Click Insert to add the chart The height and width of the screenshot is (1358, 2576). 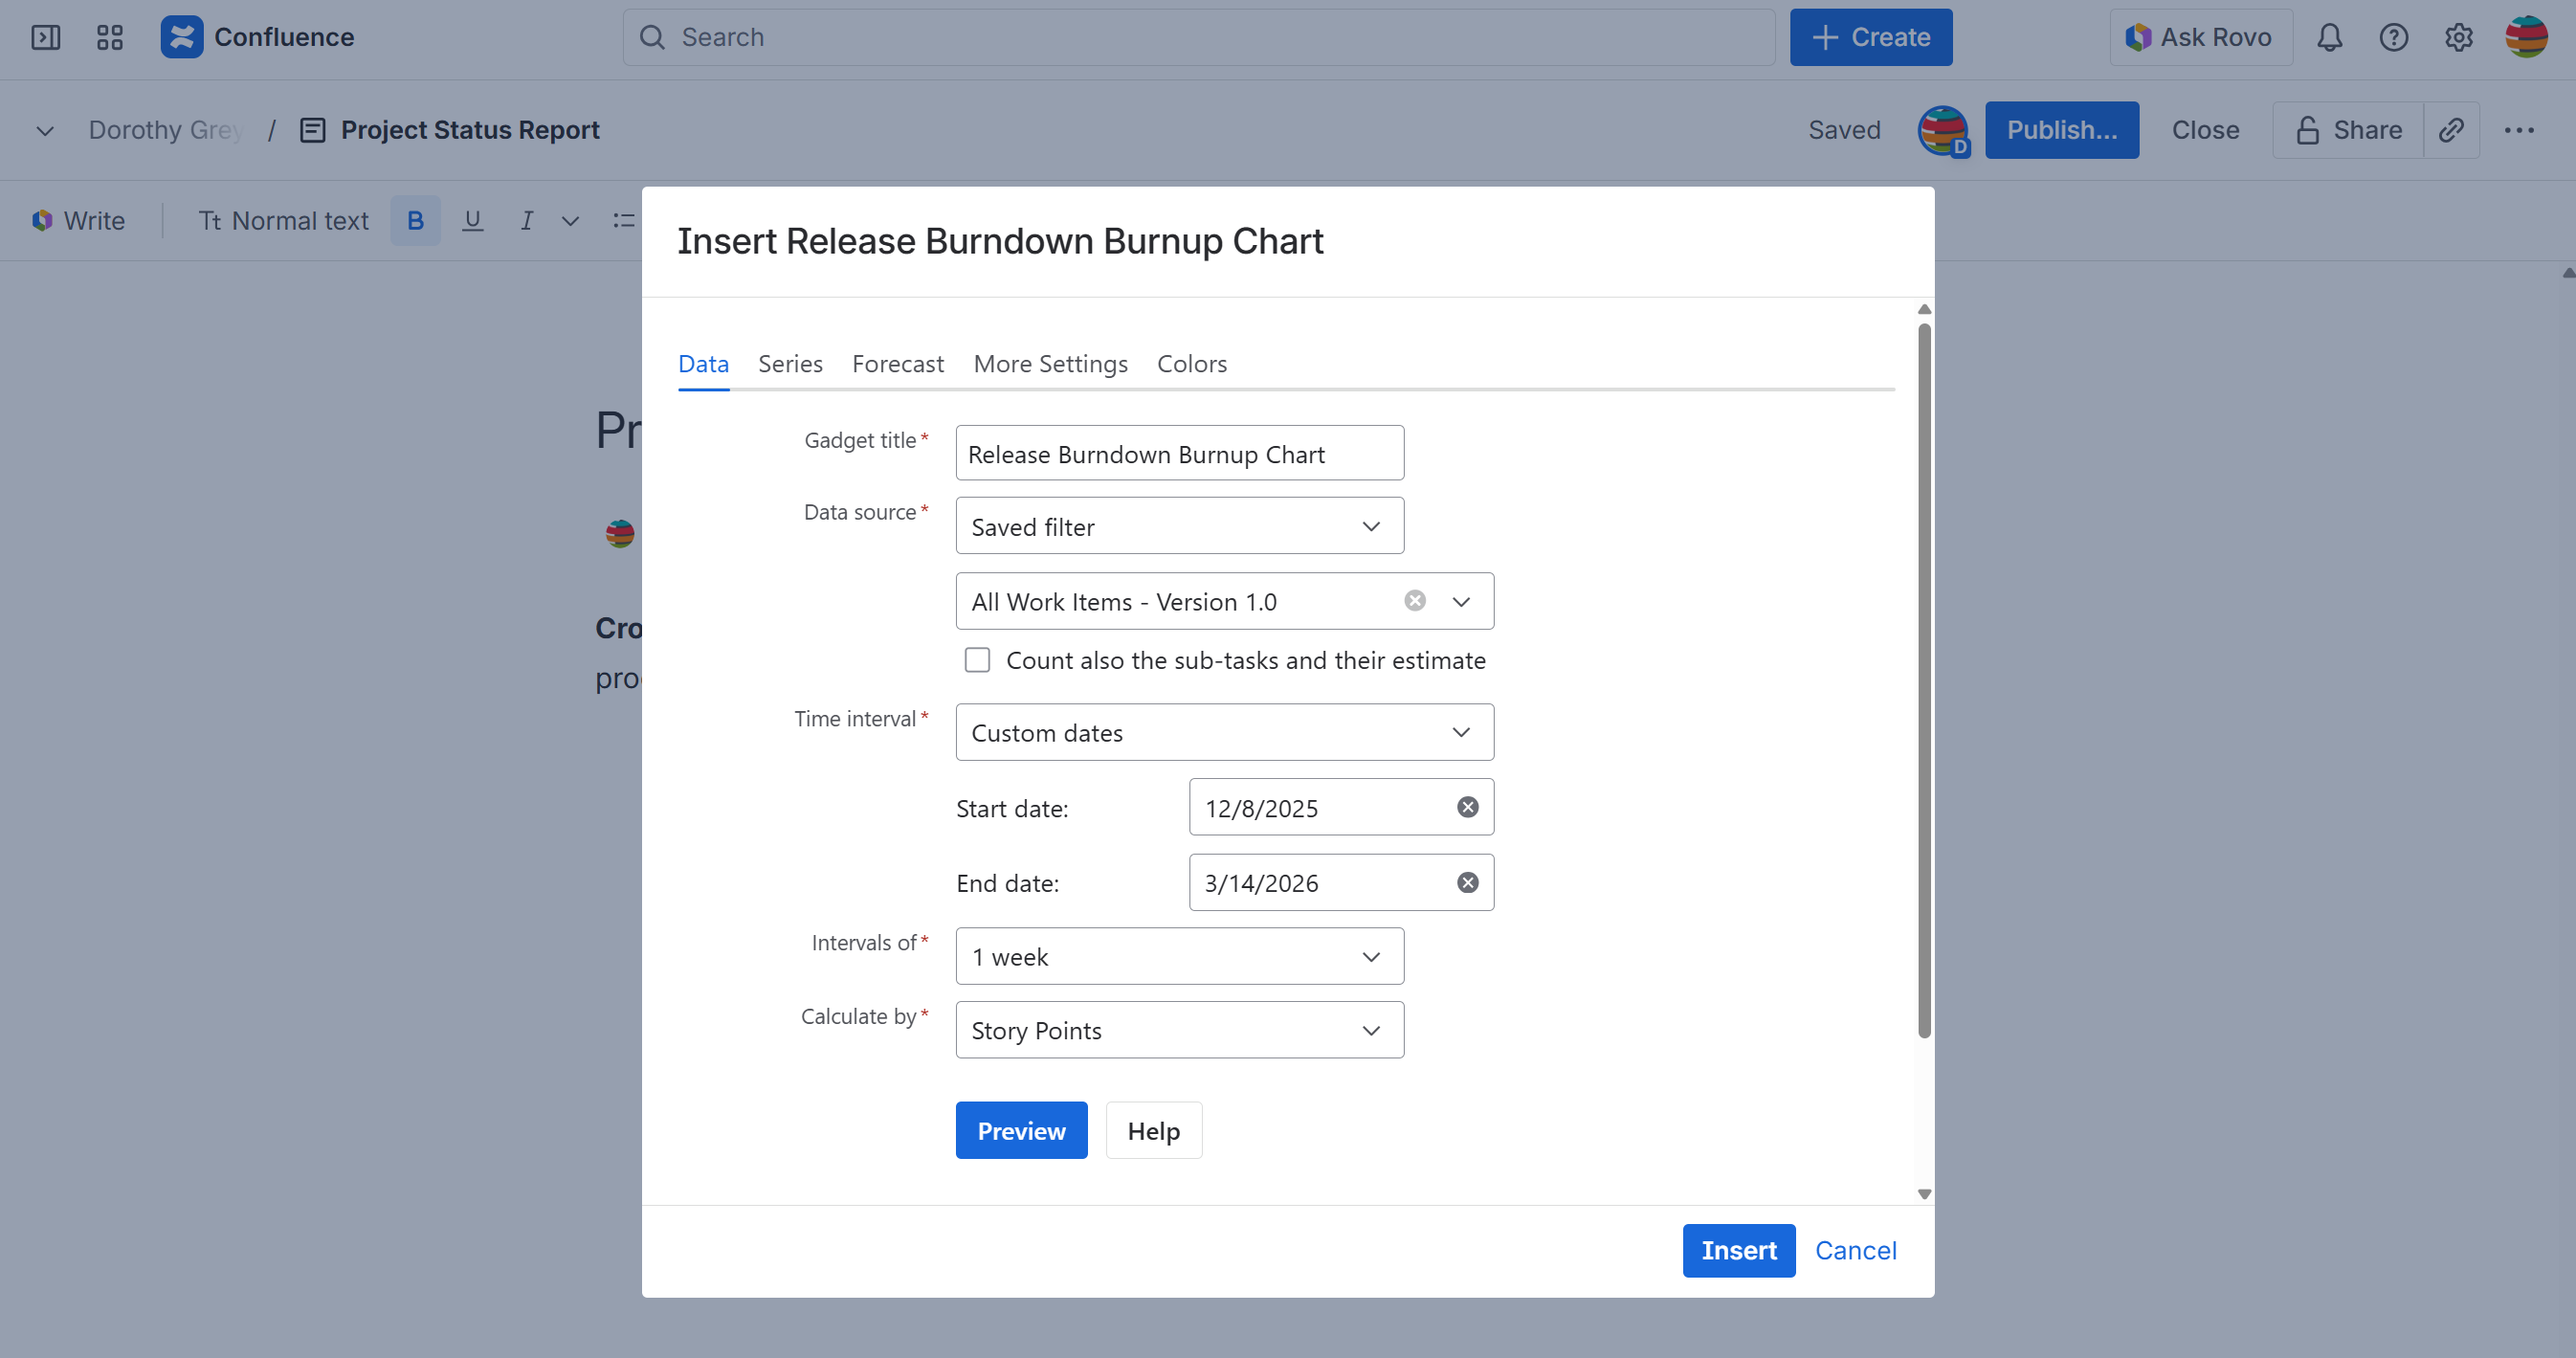pos(1739,1250)
